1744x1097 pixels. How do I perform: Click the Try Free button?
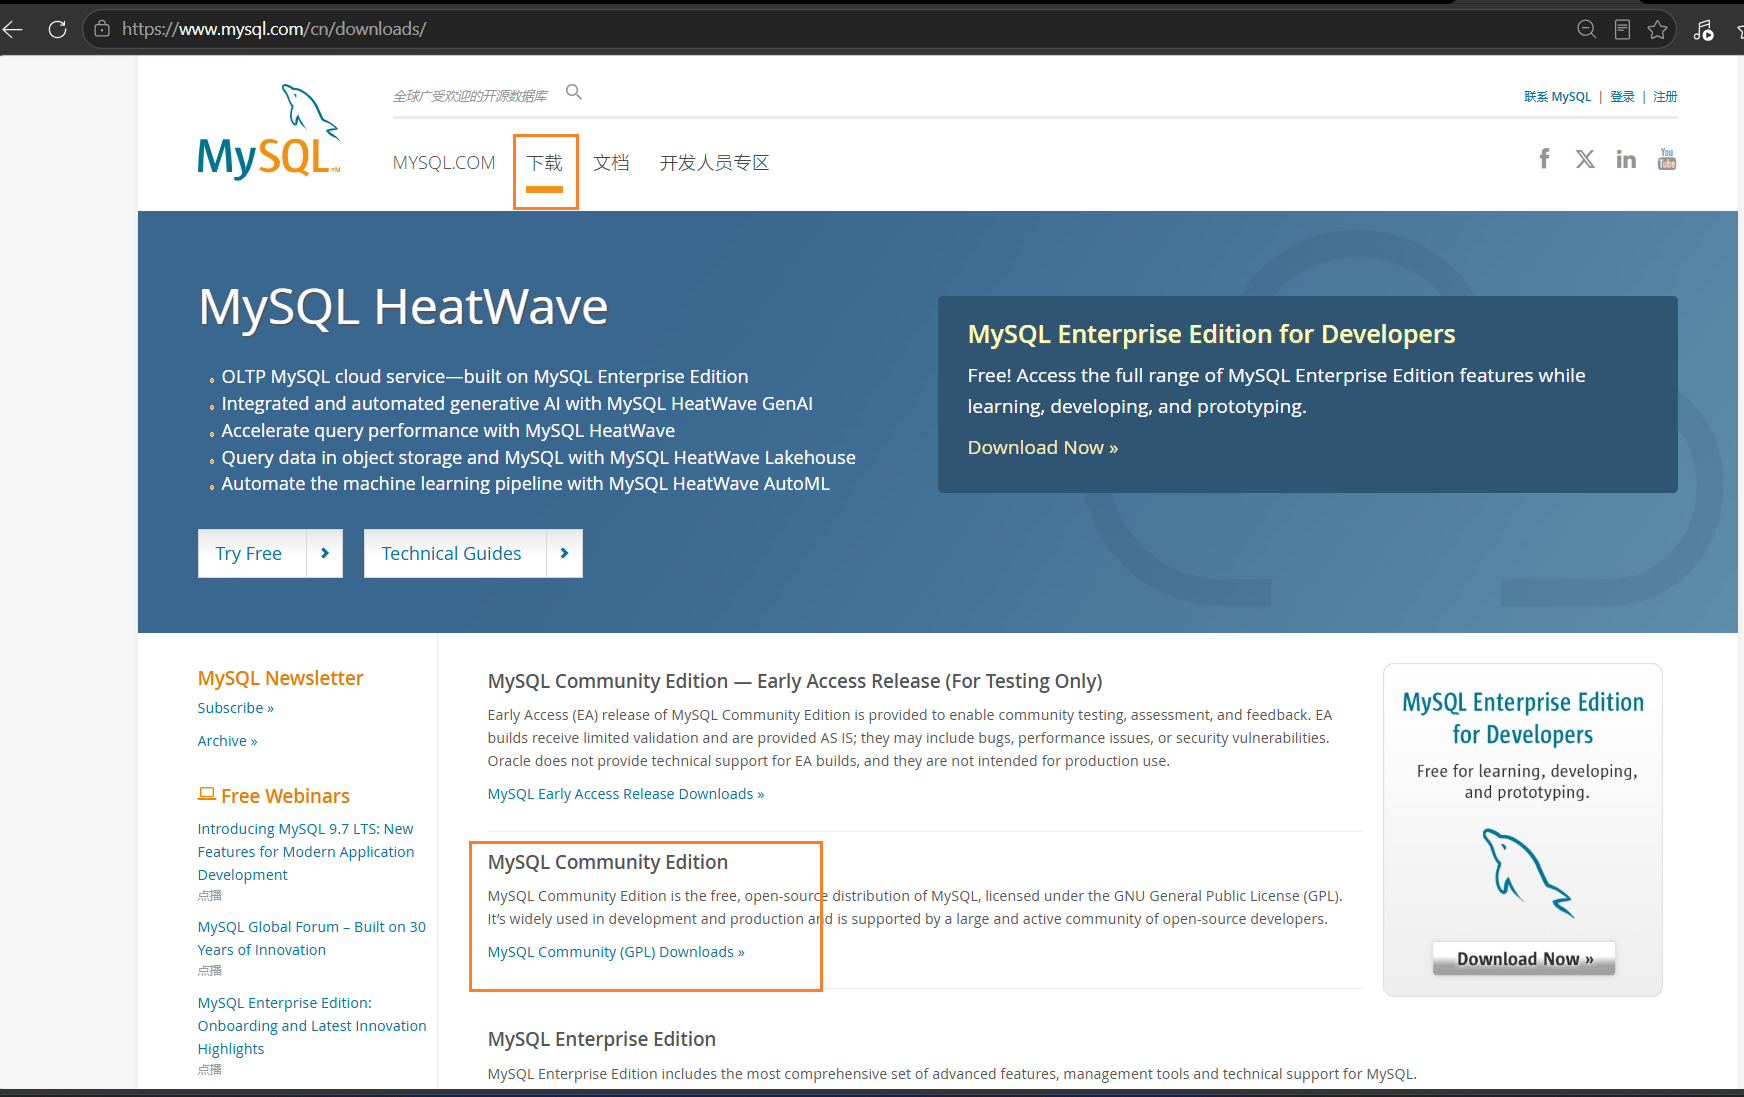(270, 553)
